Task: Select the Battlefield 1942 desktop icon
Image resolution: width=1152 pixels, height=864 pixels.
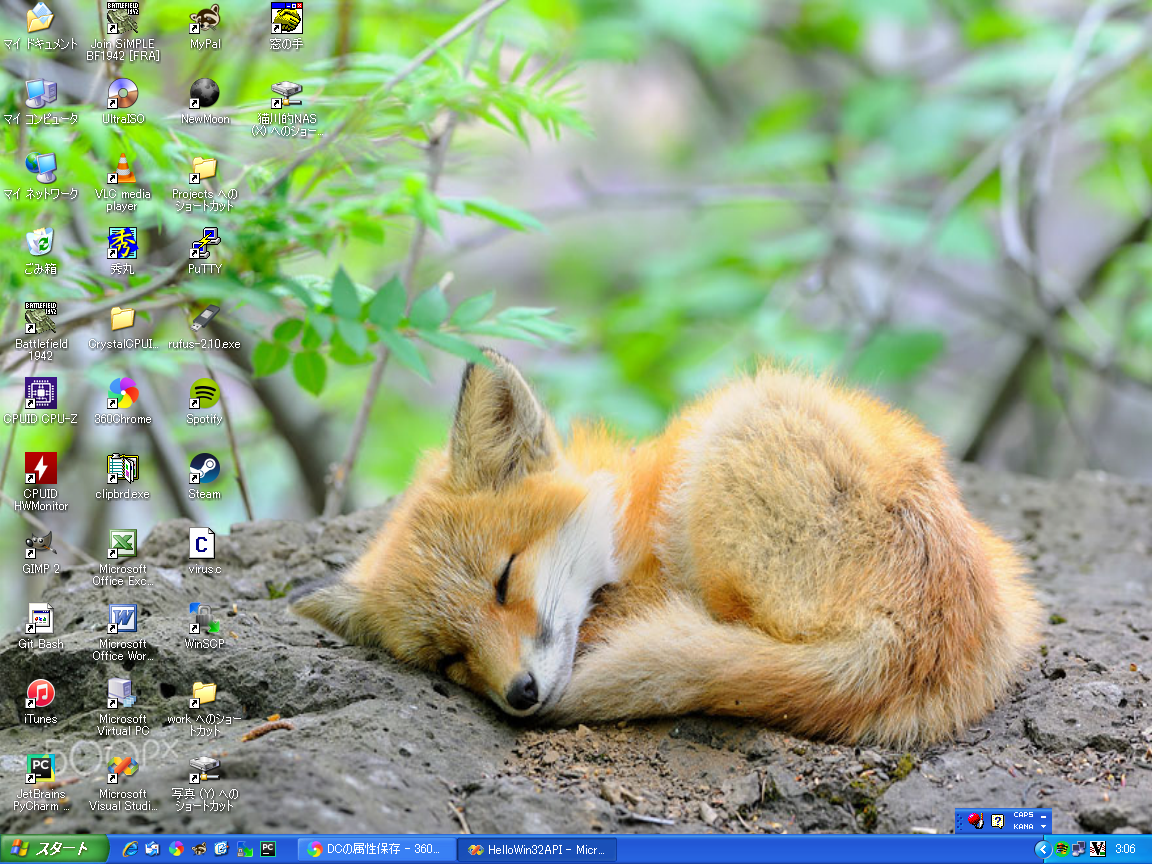Action: [40, 331]
